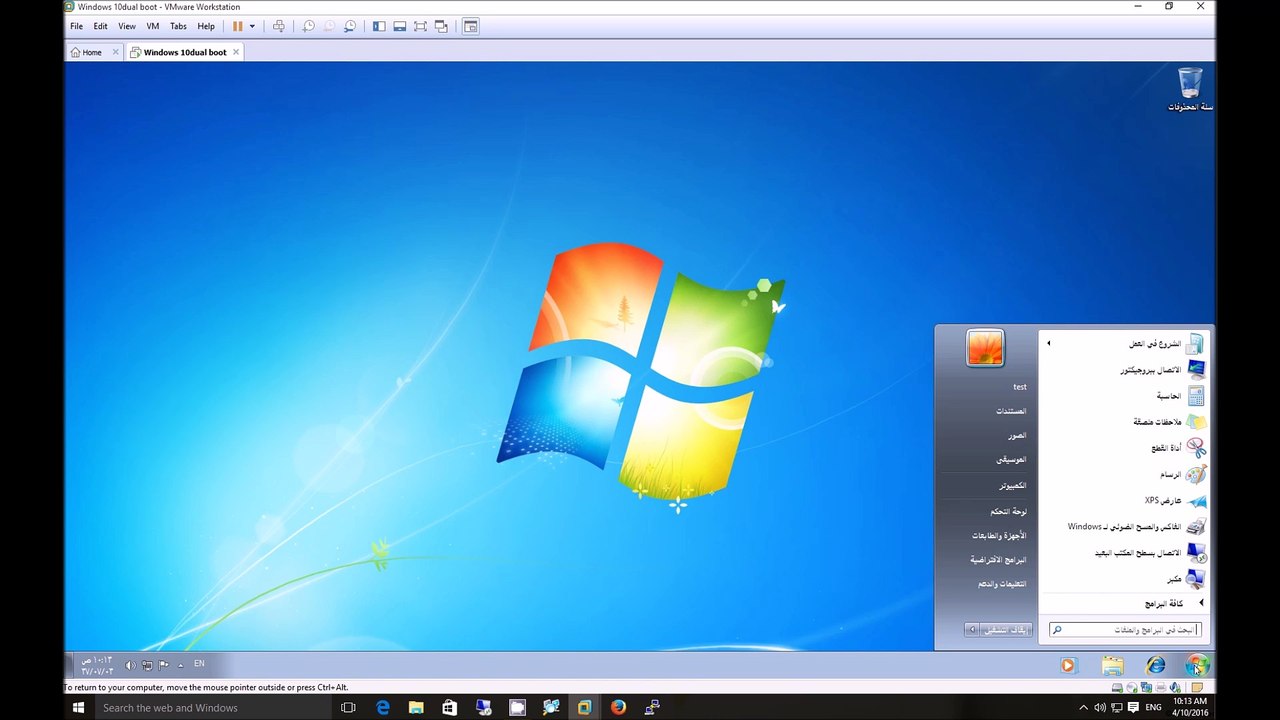The image size is (1280, 720).
Task: Open Help and Support (التعليمات والدعم)
Action: click(x=1002, y=583)
